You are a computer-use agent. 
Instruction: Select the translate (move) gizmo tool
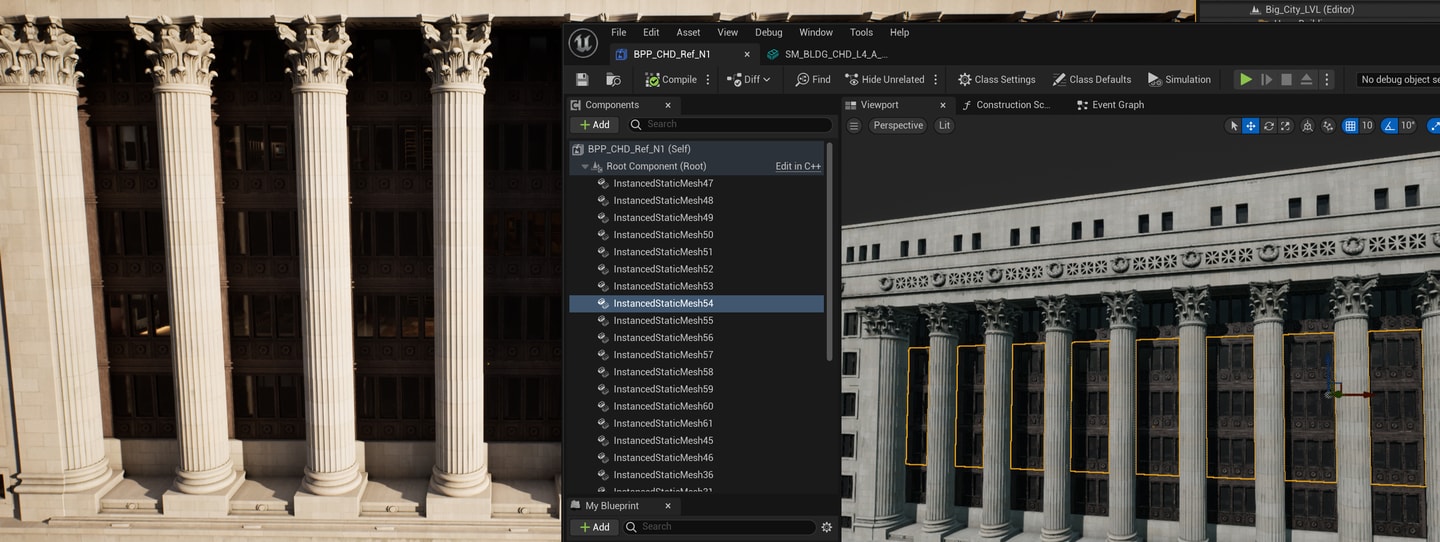click(x=1251, y=126)
